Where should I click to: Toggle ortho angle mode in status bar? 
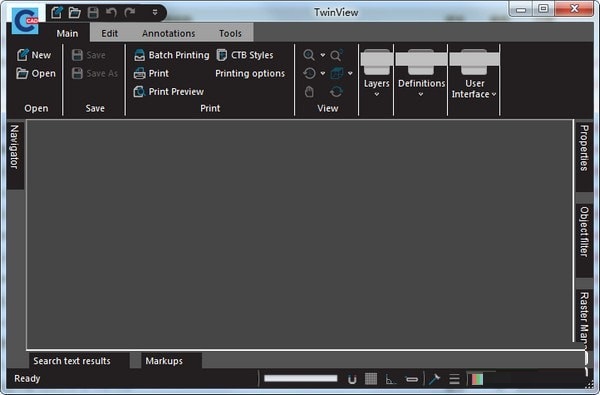click(x=390, y=379)
